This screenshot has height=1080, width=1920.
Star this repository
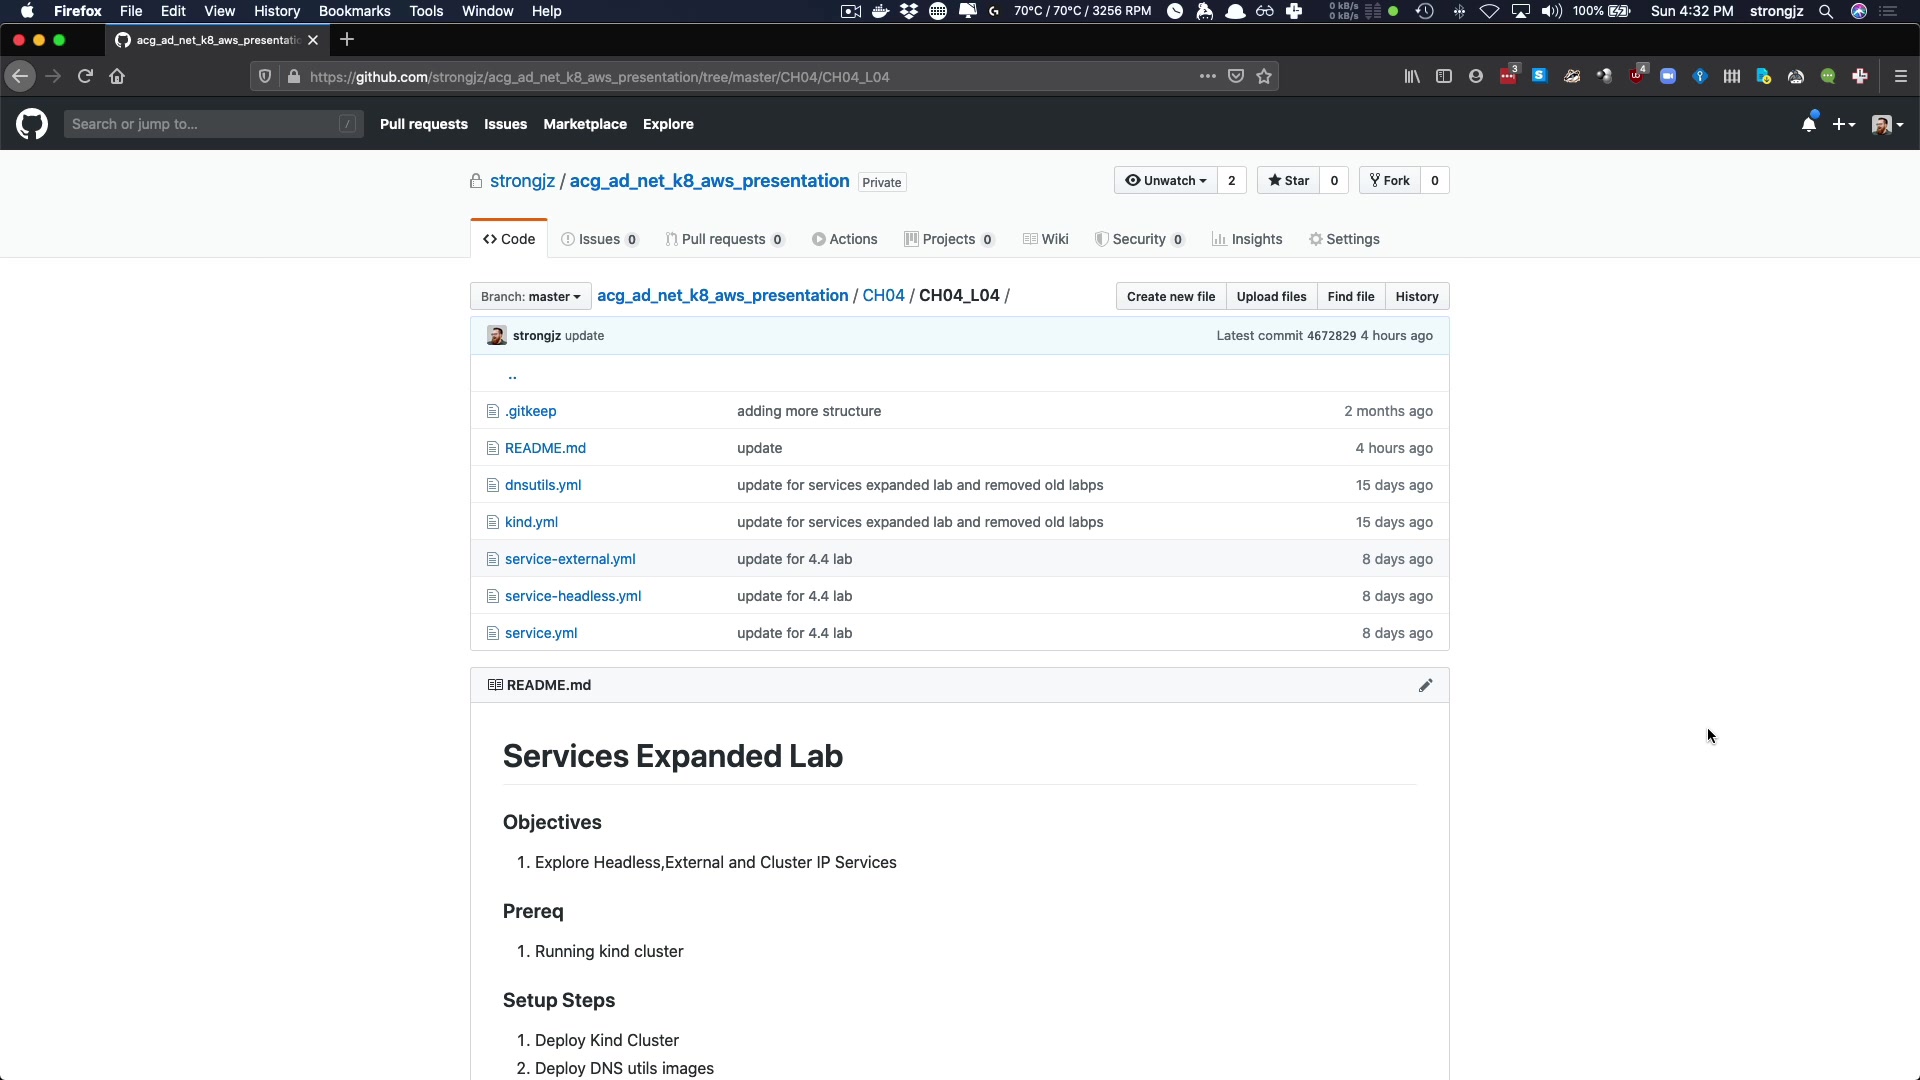(x=1289, y=181)
